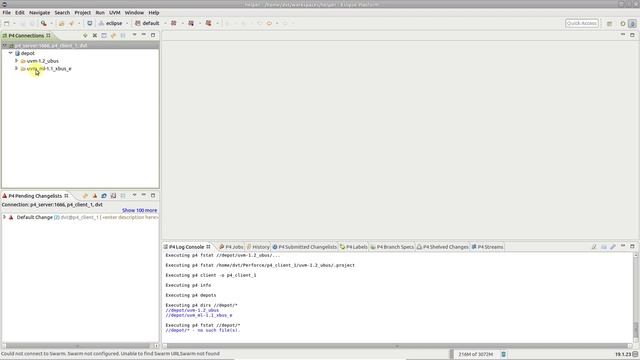The height and width of the screenshot is (360, 640).
Task: Select the eclipse theme toolbar button
Action: 110,23
